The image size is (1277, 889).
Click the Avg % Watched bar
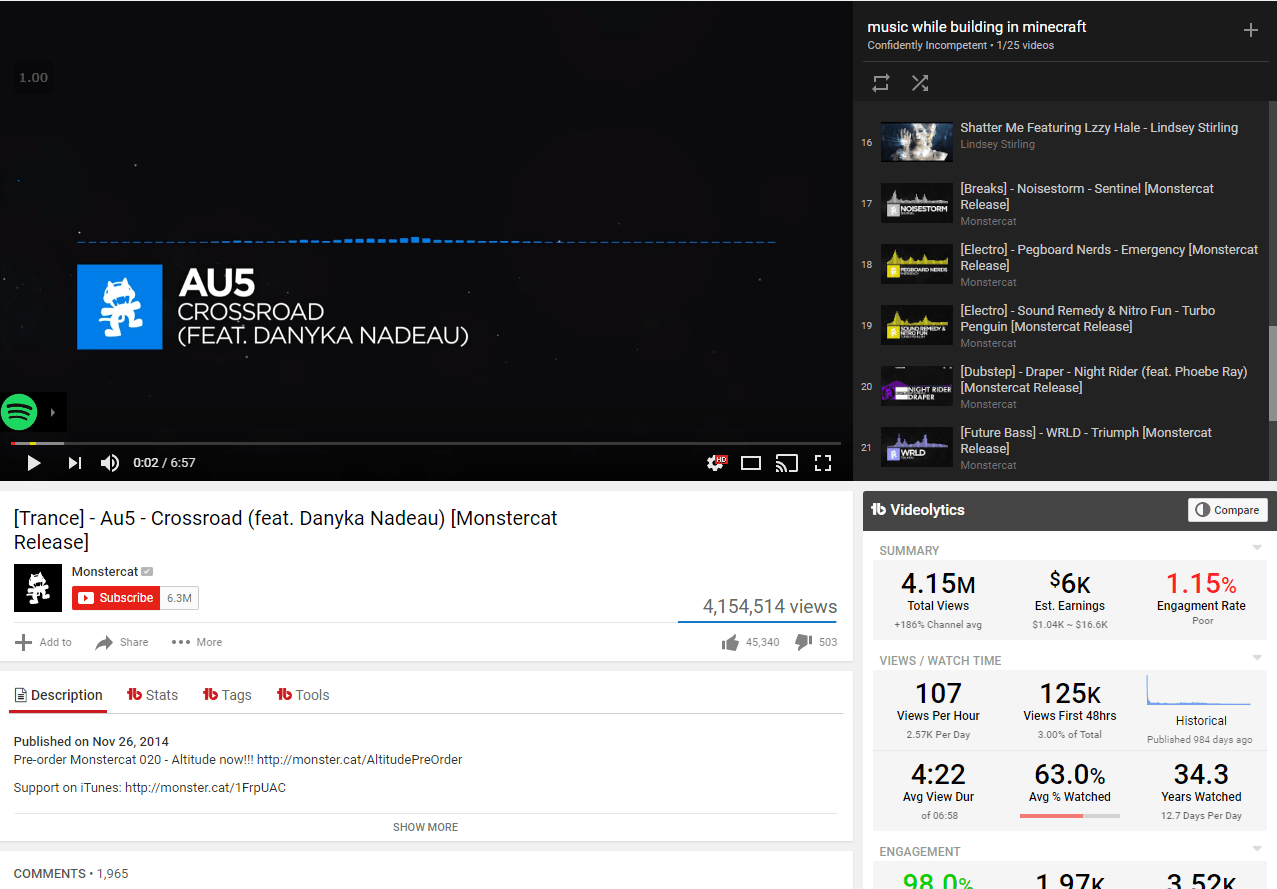click(1070, 816)
